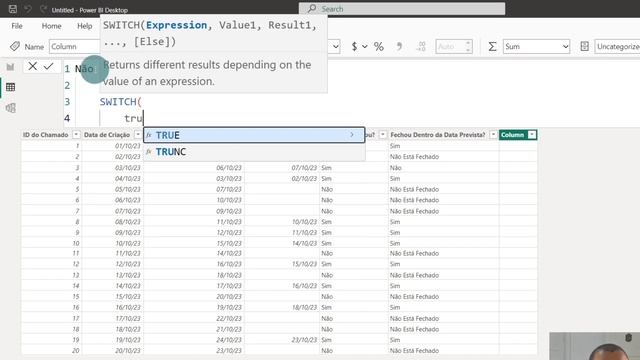Viewport: 640px width, 360px height.
Task: Open the Data de Criação column filter
Action: (x=138, y=135)
